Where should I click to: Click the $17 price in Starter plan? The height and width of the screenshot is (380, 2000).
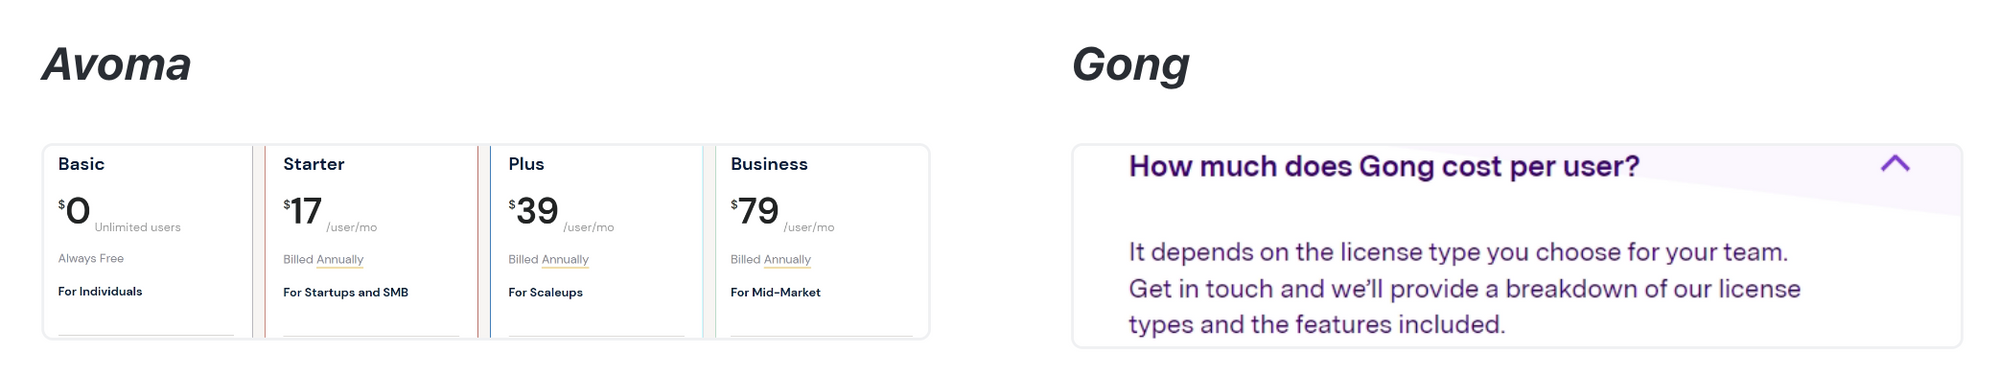tap(302, 211)
